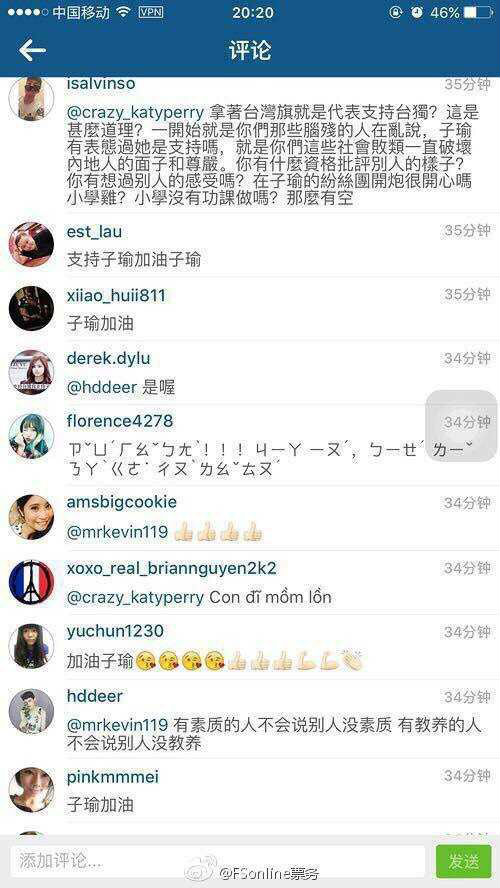Open derek.dylu's avatar
This screenshot has width=500, height=888.
[x=31, y=372]
